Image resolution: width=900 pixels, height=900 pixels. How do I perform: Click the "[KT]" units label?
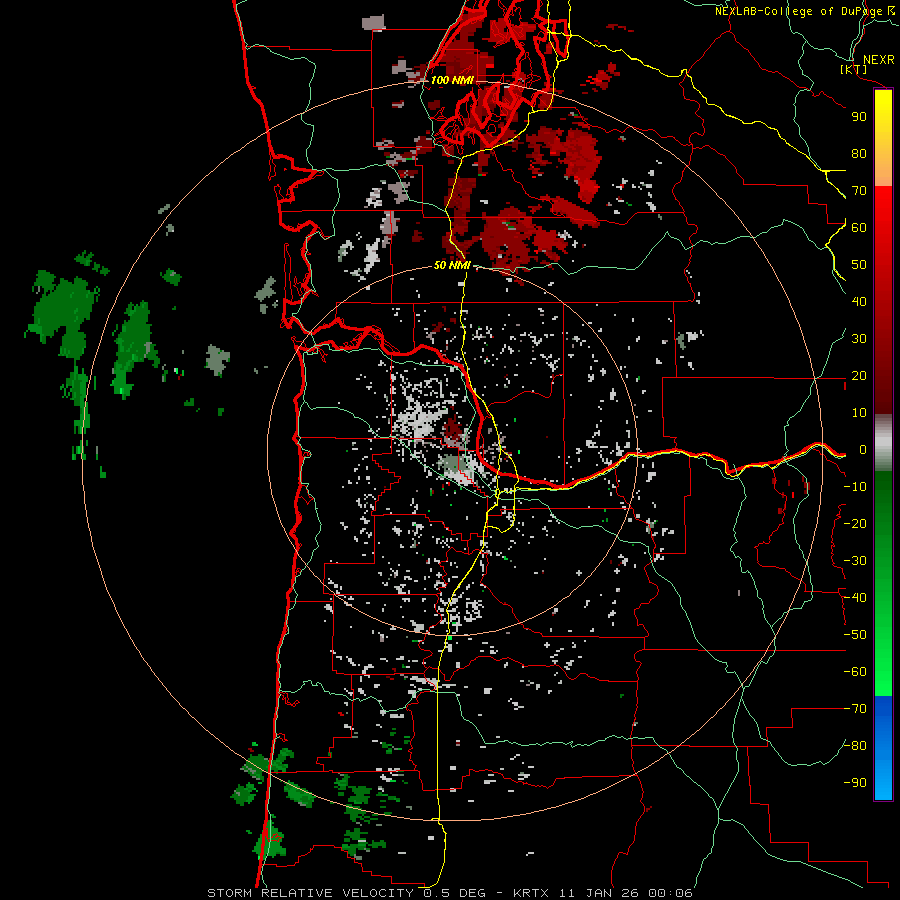point(854,69)
